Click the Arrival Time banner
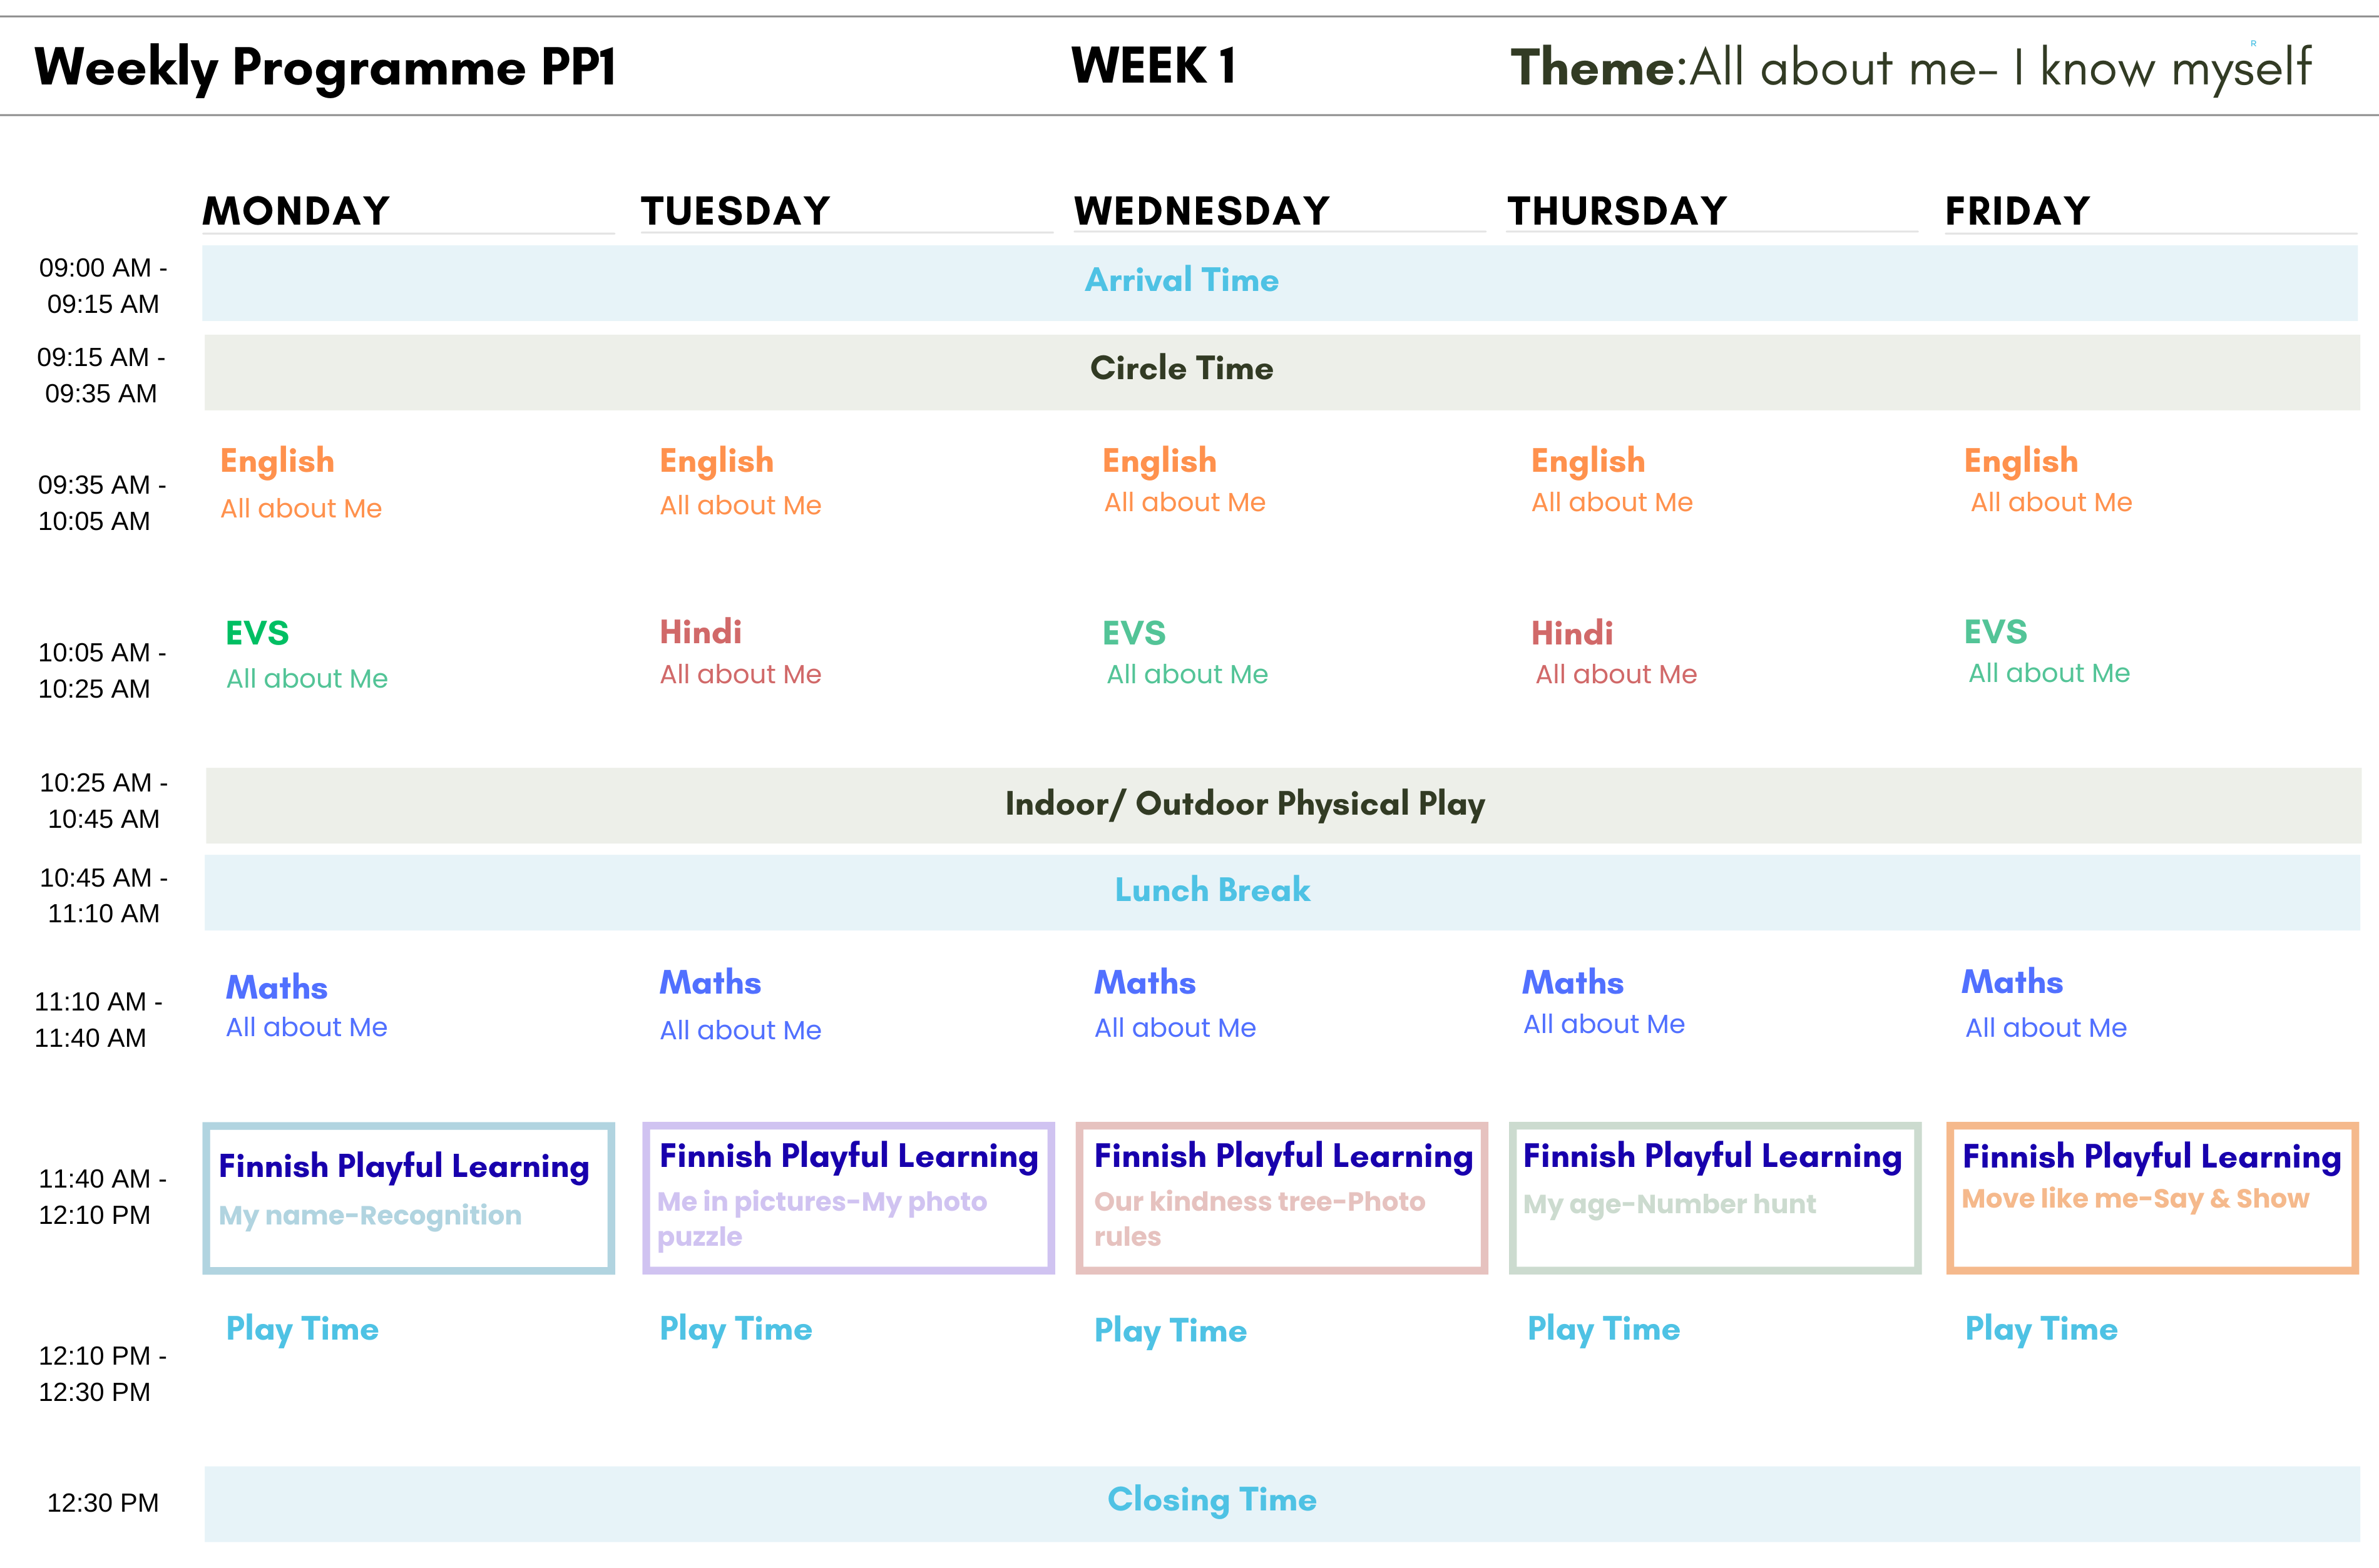 click(1181, 281)
